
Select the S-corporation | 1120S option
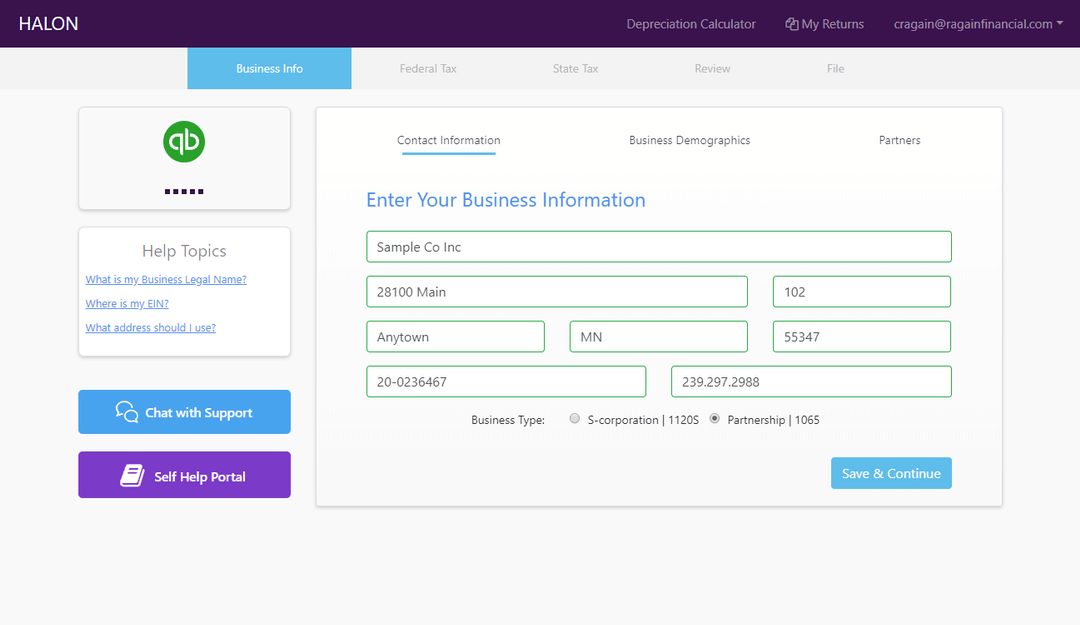(574, 418)
